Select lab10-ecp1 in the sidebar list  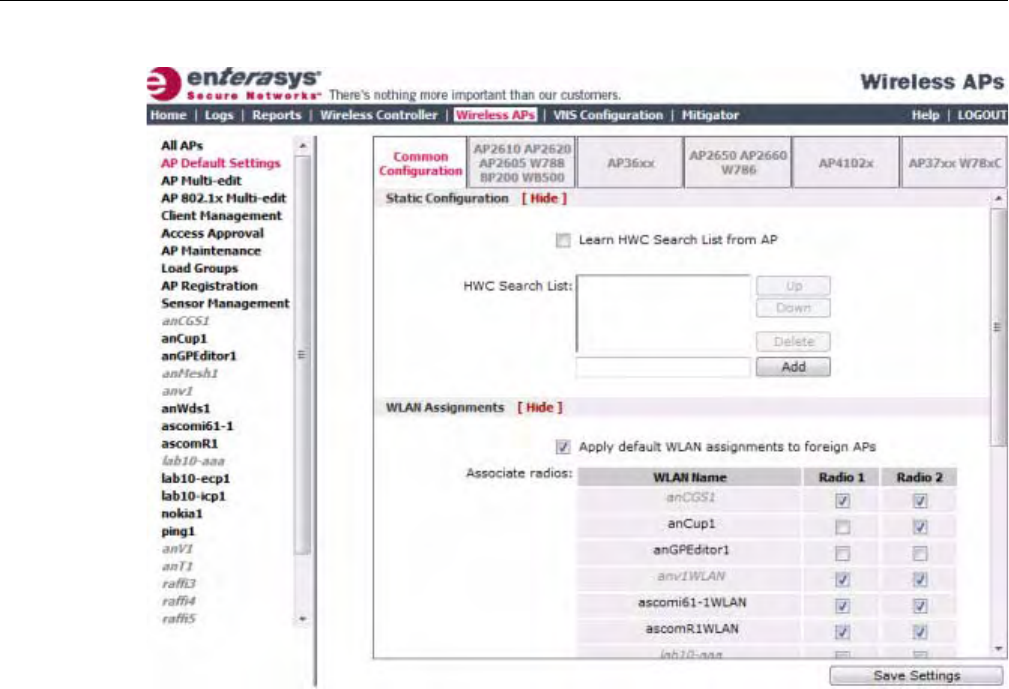[x=196, y=479]
